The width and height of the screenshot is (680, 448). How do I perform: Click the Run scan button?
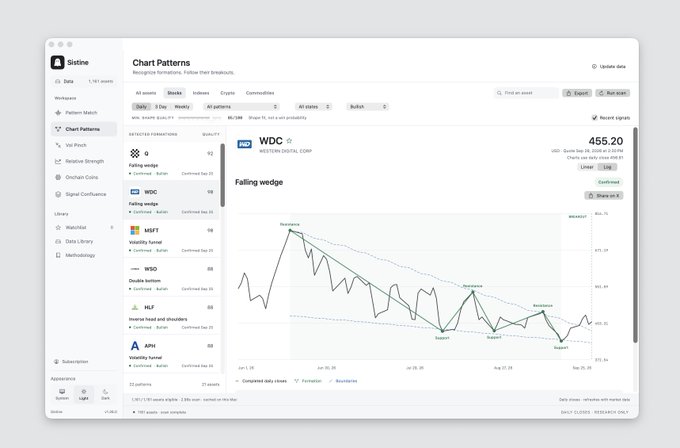tap(612, 93)
